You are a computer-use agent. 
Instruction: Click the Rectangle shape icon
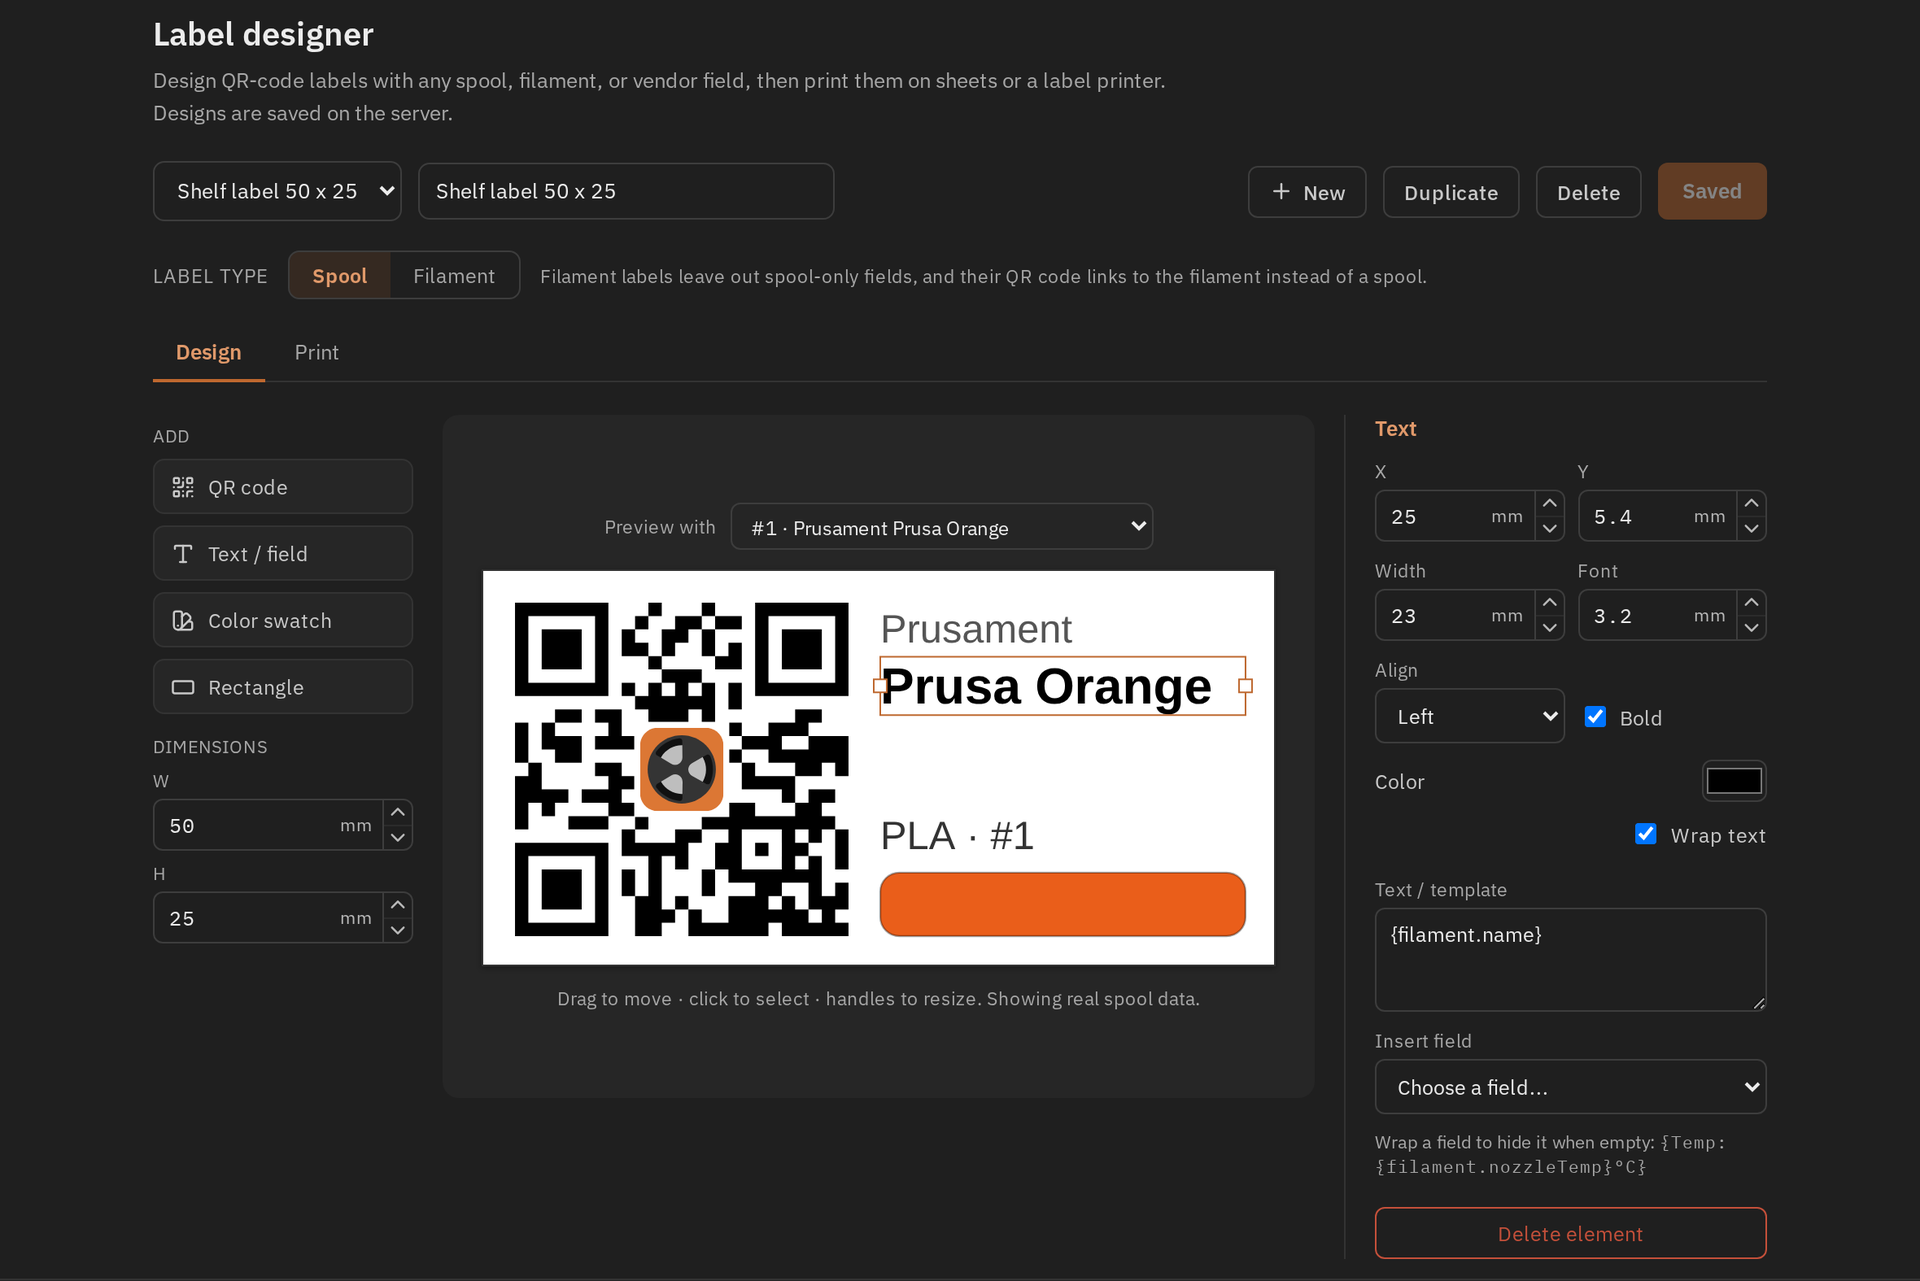coord(183,687)
